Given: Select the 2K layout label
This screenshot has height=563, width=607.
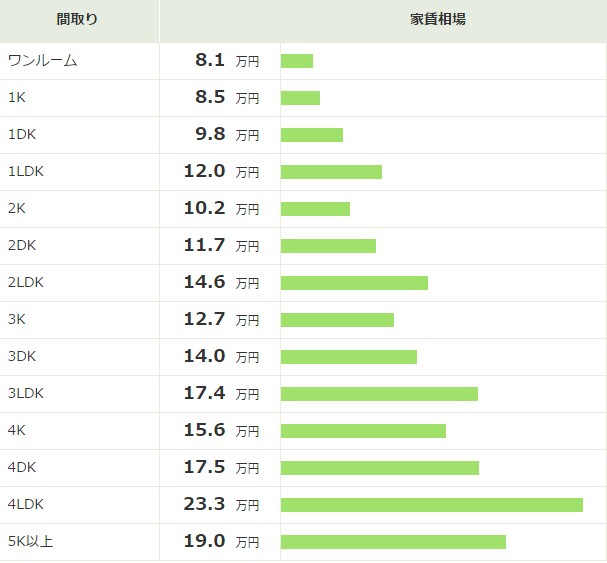Looking at the screenshot, I should point(17,208).
